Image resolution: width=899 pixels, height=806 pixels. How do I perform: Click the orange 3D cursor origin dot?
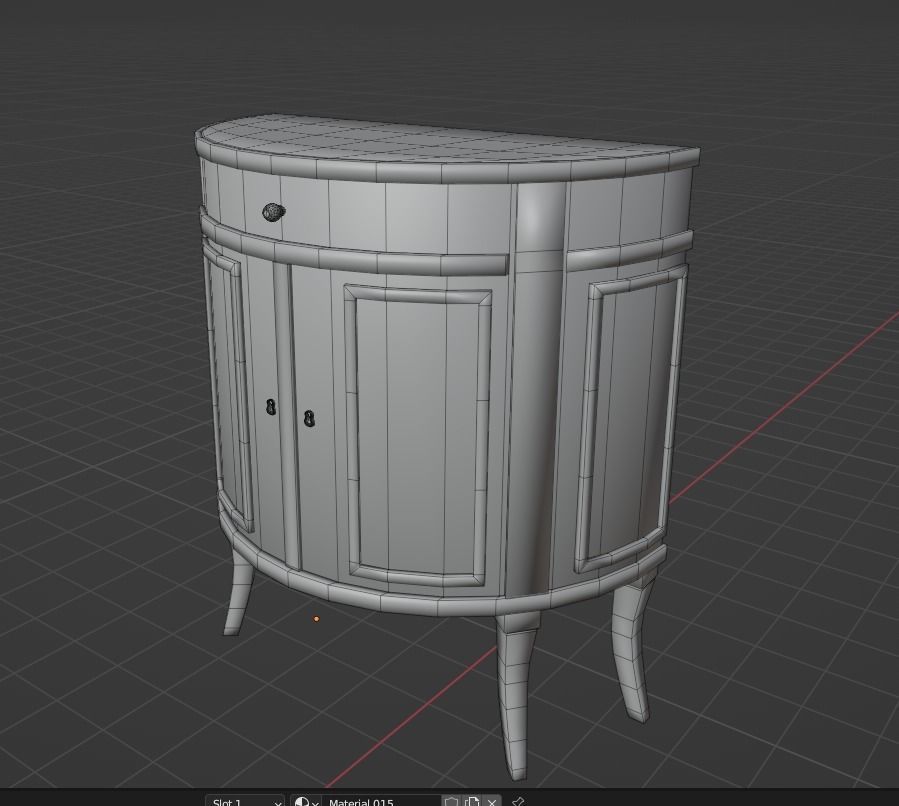[316, 619]
